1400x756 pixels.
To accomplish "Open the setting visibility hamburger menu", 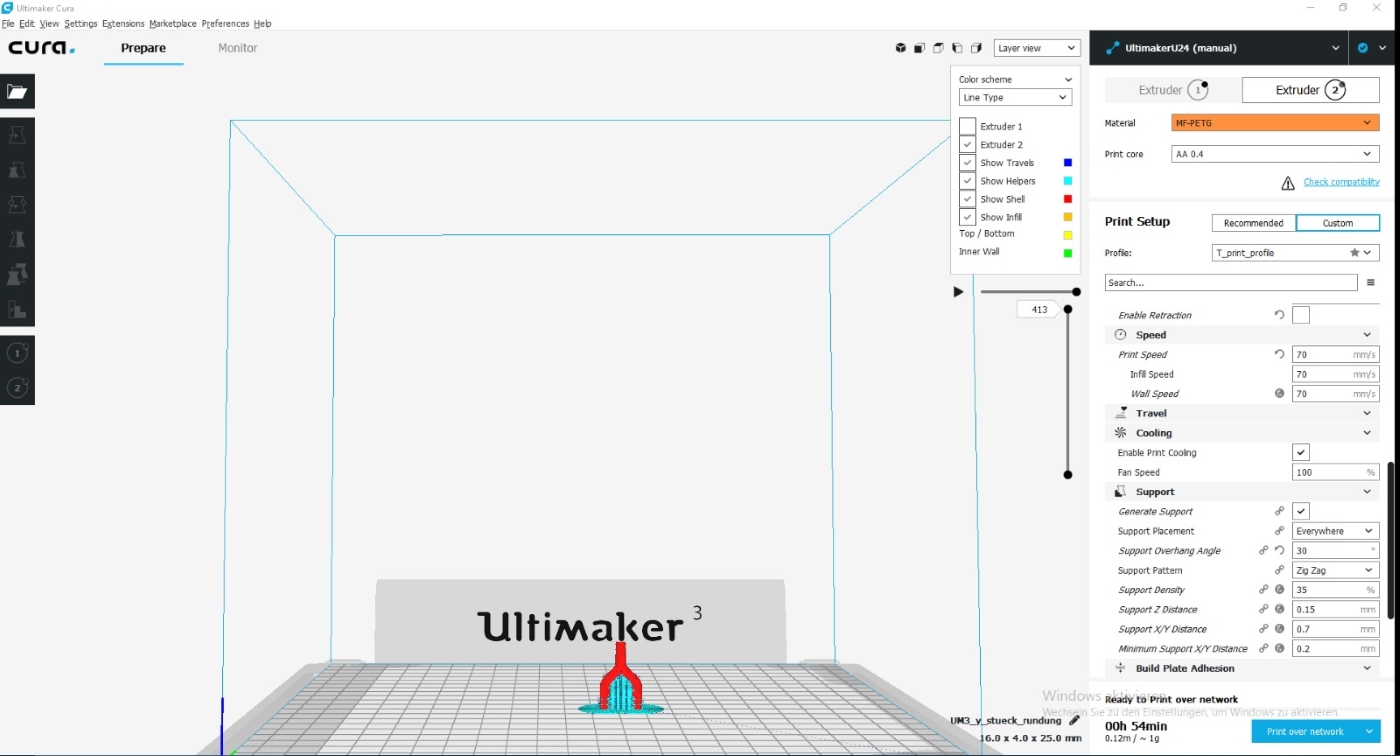I will click(1371, 283).
